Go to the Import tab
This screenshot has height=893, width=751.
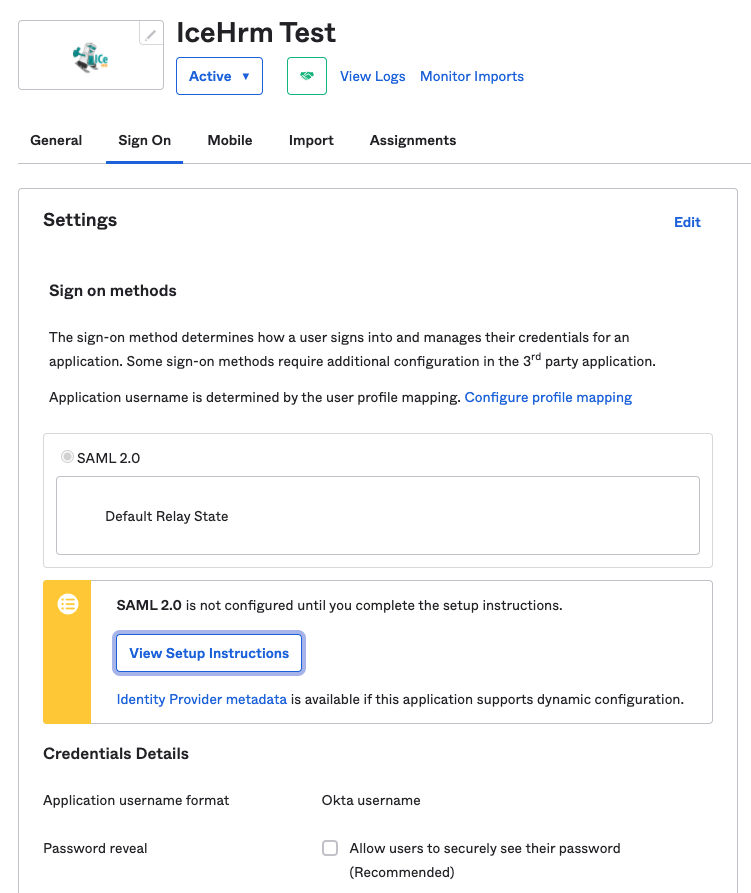[x=311, y=140]
